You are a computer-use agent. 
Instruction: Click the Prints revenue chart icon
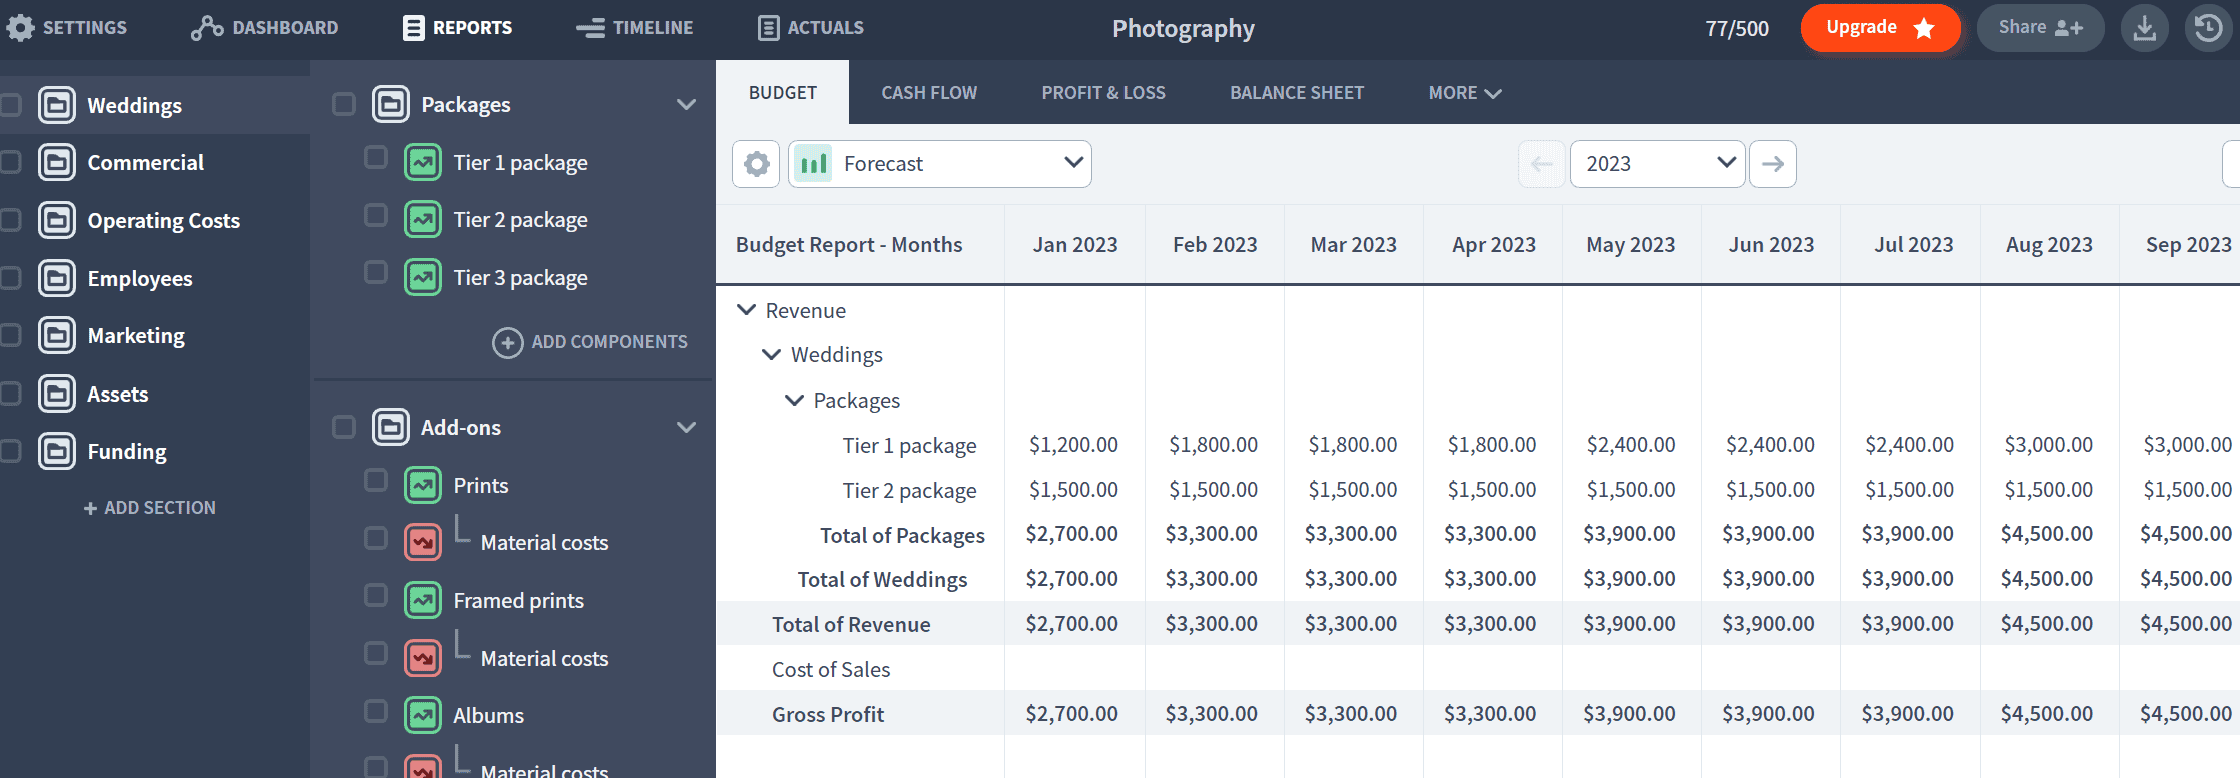click(x=423, y=485)
